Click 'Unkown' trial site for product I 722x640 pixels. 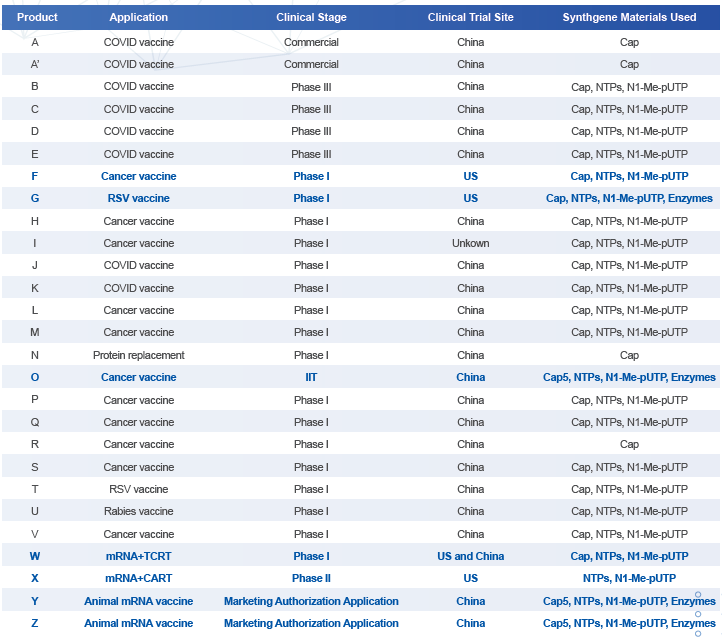click(471, 243)
